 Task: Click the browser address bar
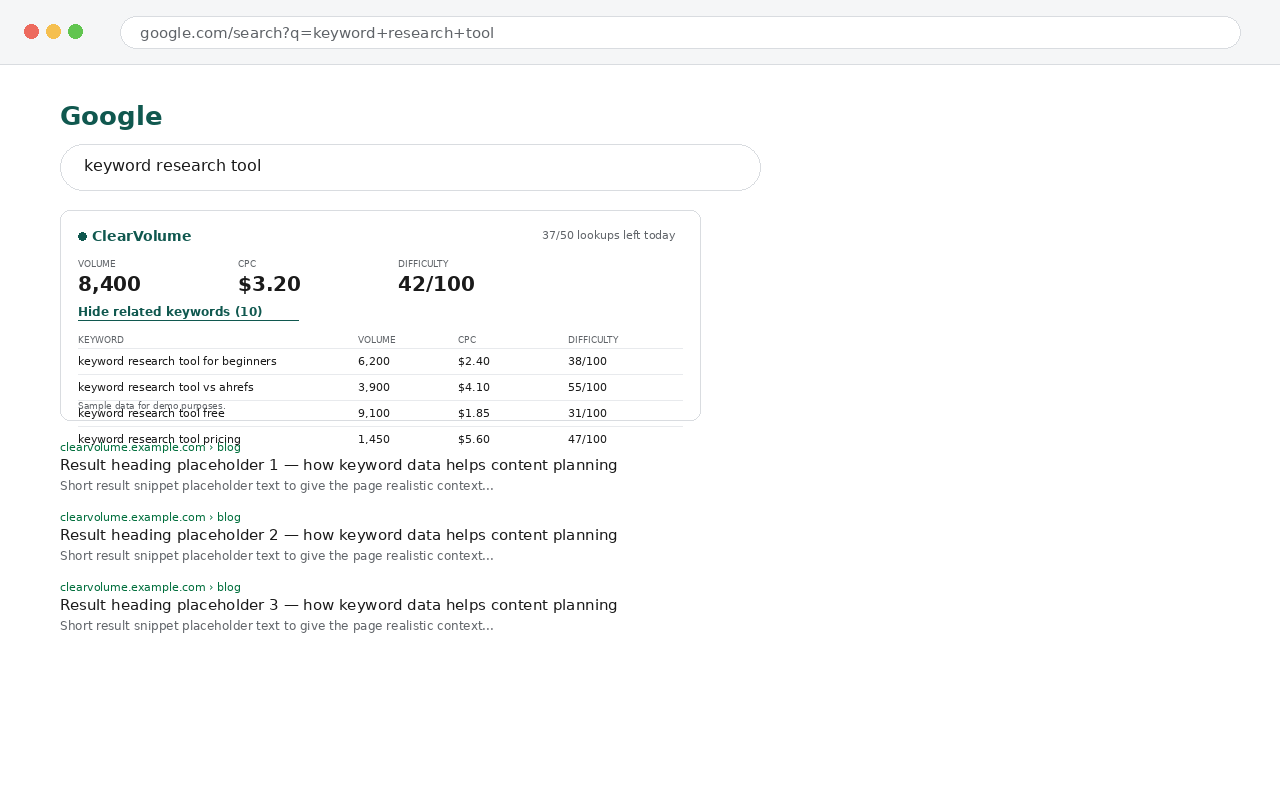[680, 33]
